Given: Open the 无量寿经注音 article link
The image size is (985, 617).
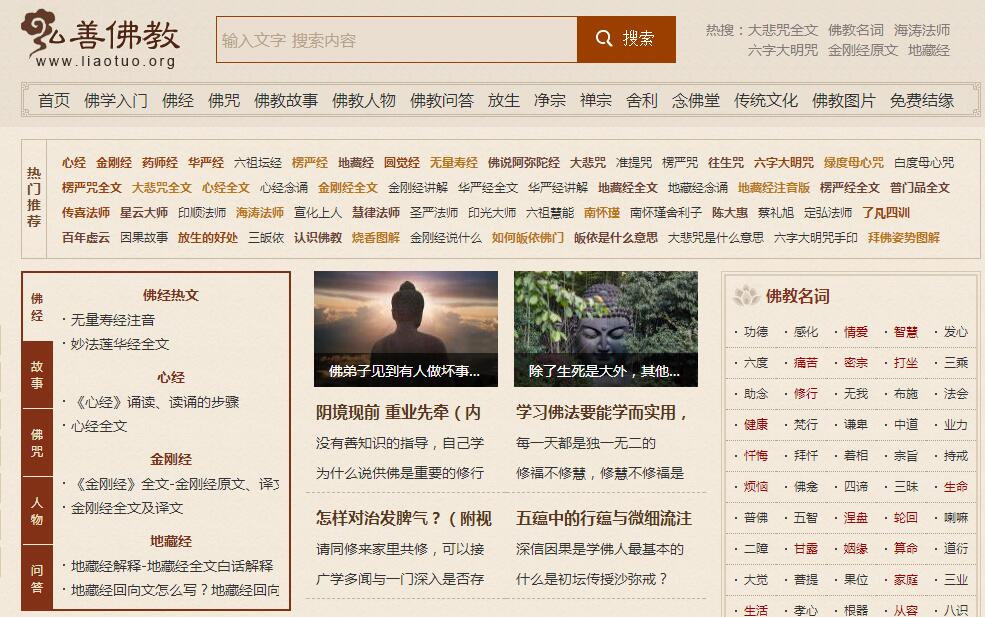Looking at the screenshot, I should coord(112,320).
